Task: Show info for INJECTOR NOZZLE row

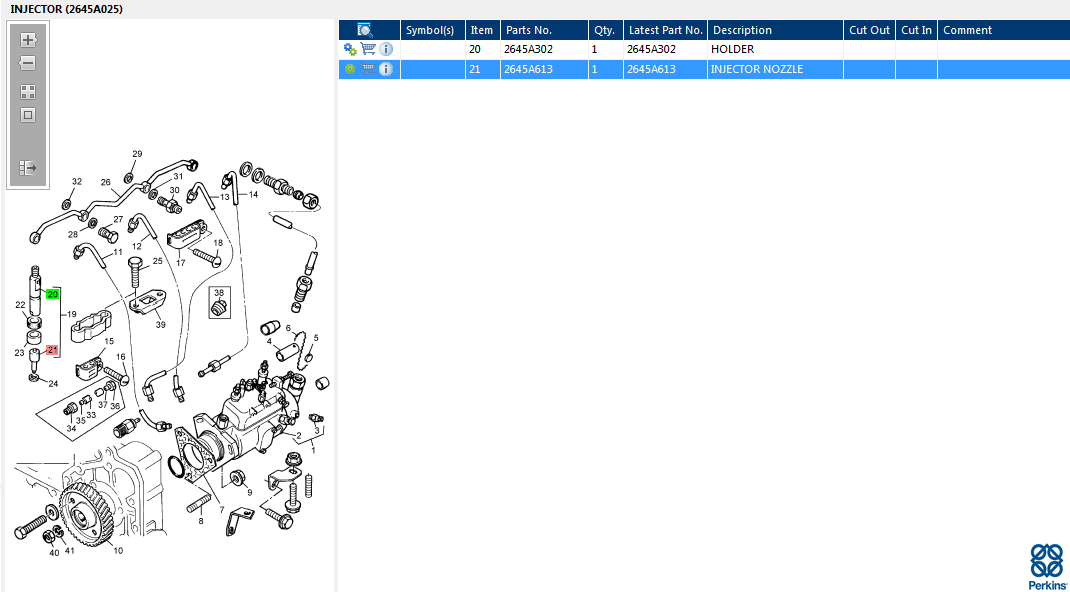Action: coord(386,69)
